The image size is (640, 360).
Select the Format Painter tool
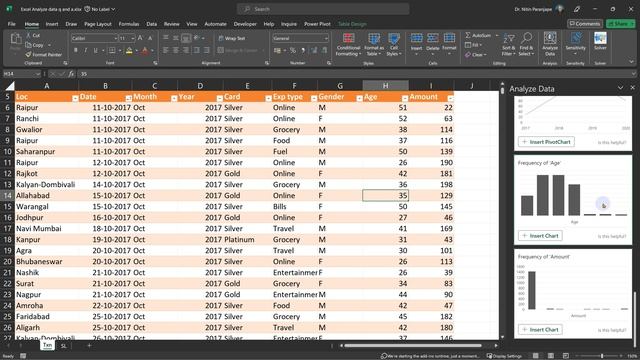click(x=43, y=54)
